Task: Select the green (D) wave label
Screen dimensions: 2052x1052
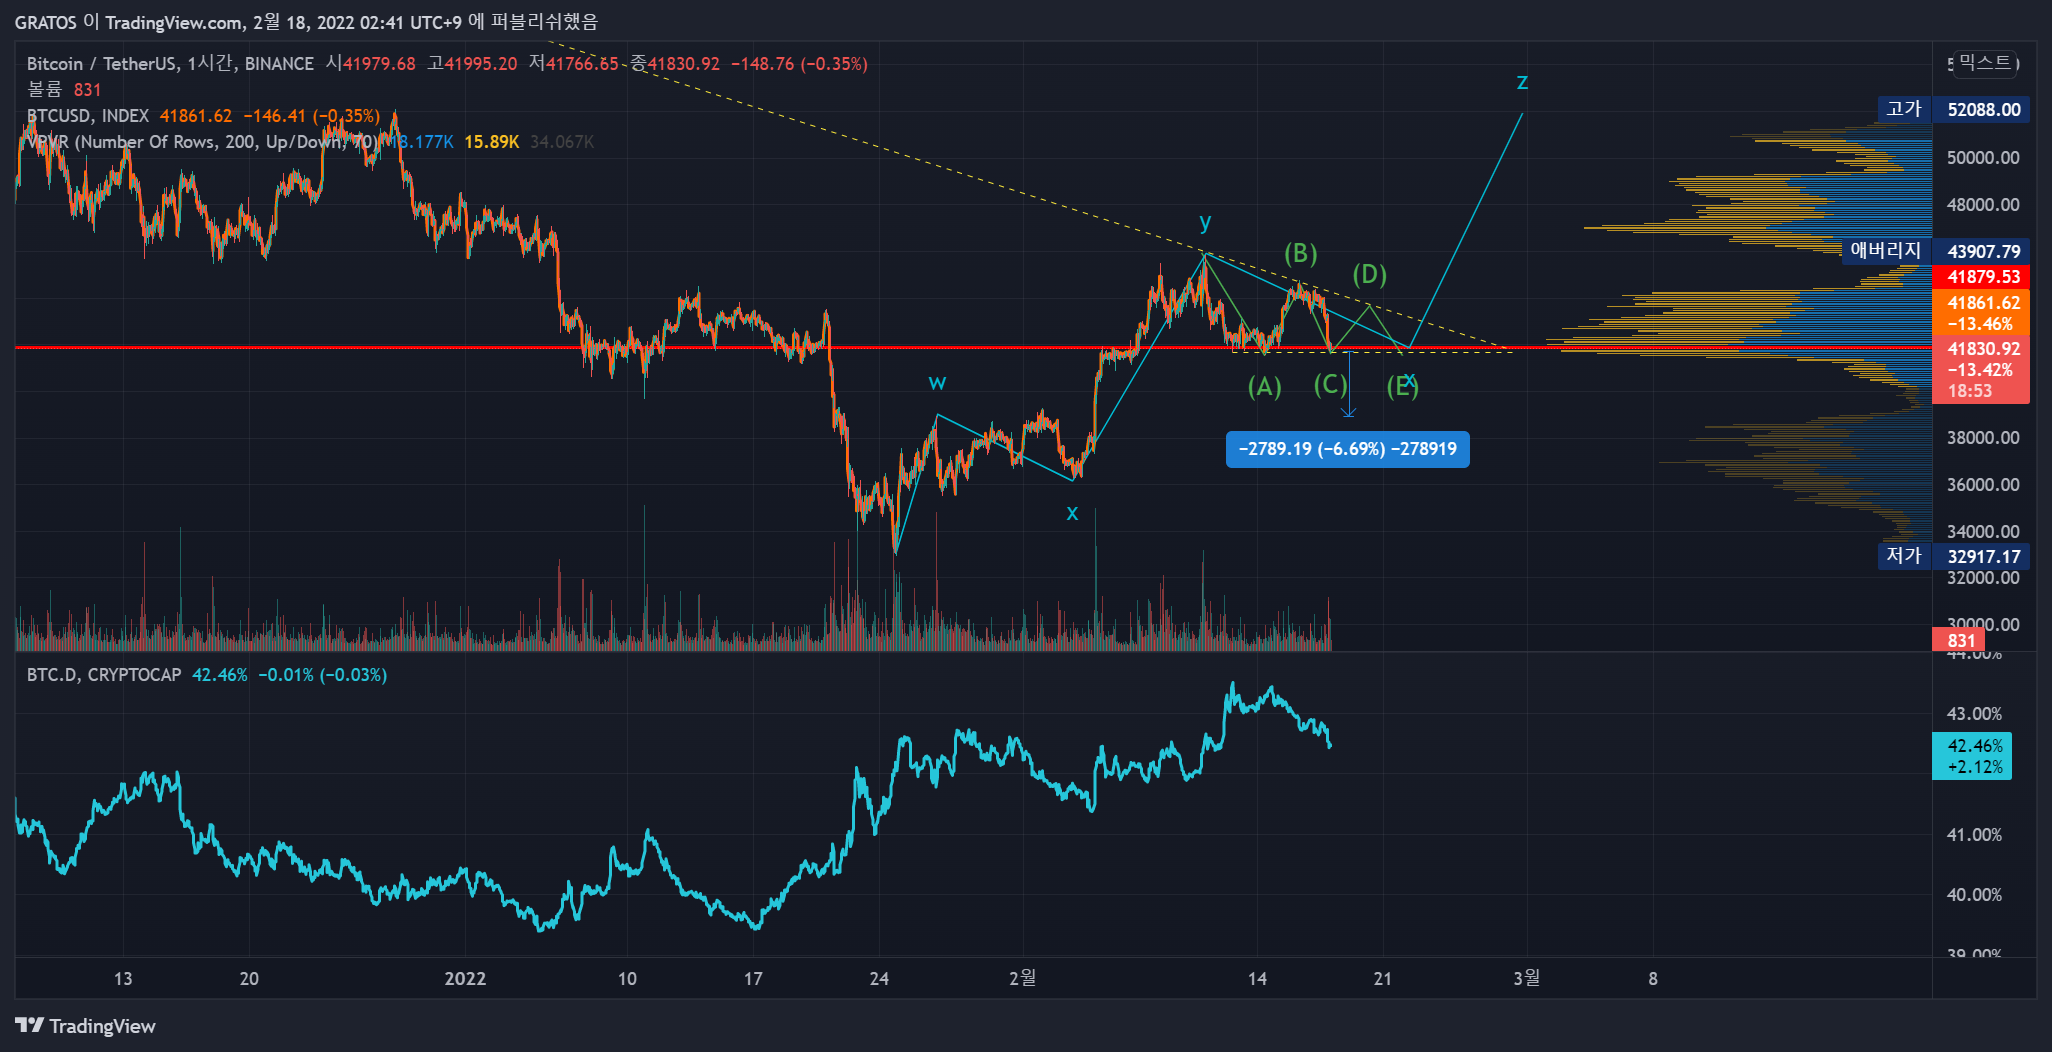Action: [x=1370, y=274]
